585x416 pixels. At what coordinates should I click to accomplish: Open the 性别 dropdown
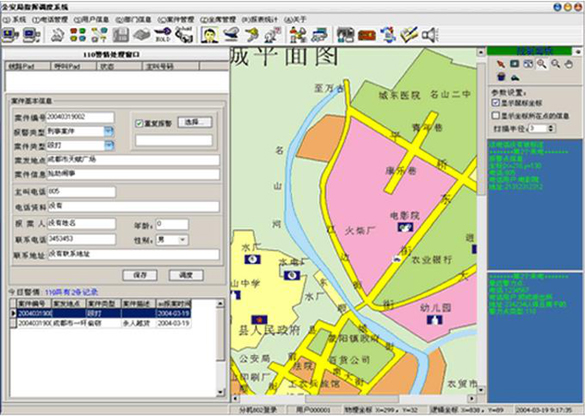tap(182, 240)
